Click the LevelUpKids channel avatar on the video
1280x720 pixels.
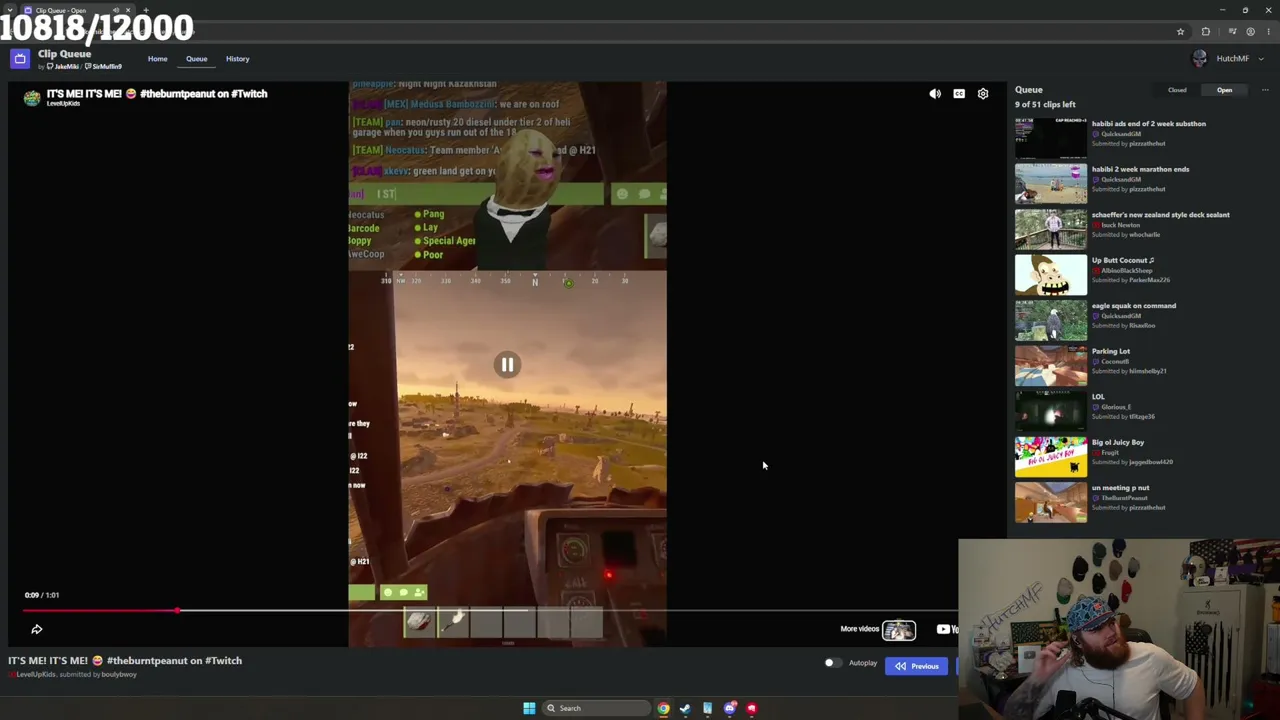click(x=32, y=97)
